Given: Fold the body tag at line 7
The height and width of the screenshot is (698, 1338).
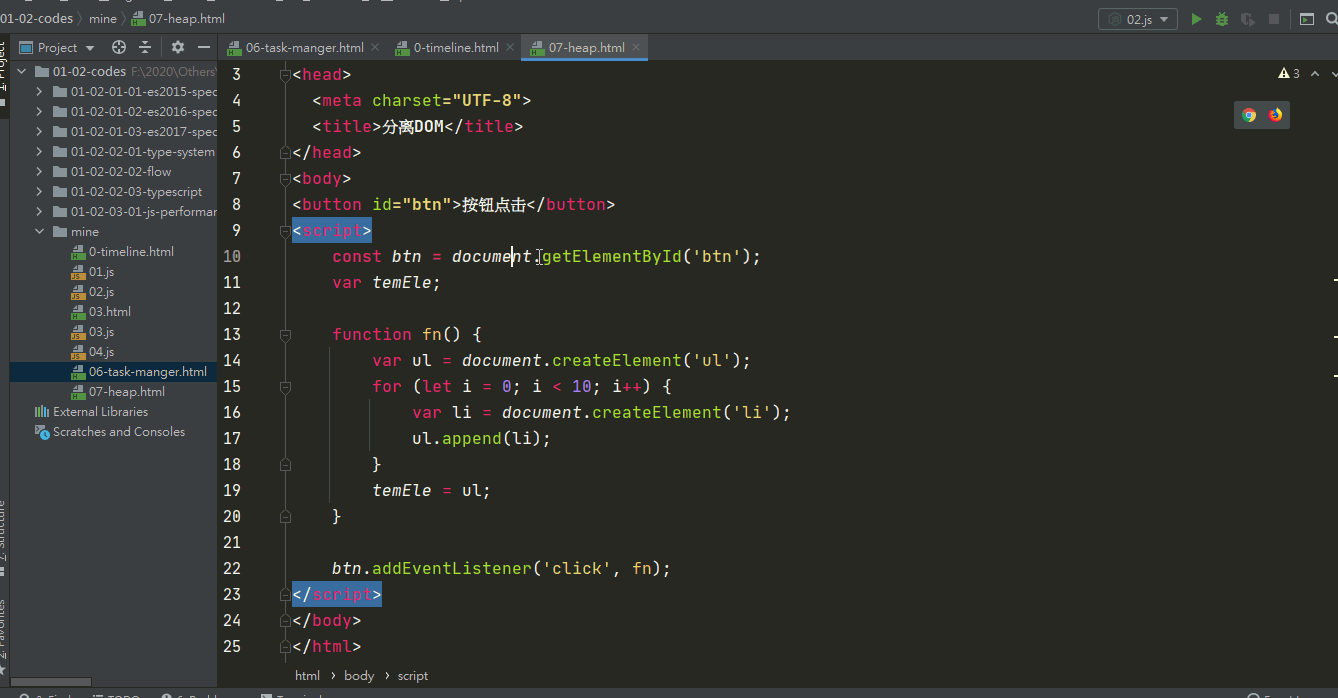Looking at the screenshot, I should point(285,178).
